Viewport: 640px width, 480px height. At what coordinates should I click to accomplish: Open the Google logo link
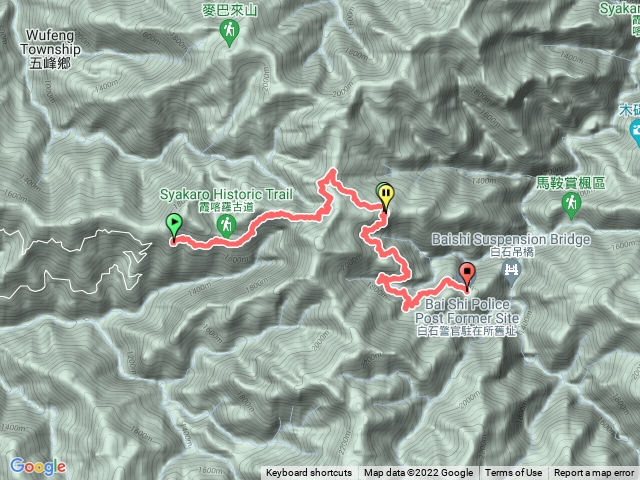pyautogui.click(x=38, y=467)
